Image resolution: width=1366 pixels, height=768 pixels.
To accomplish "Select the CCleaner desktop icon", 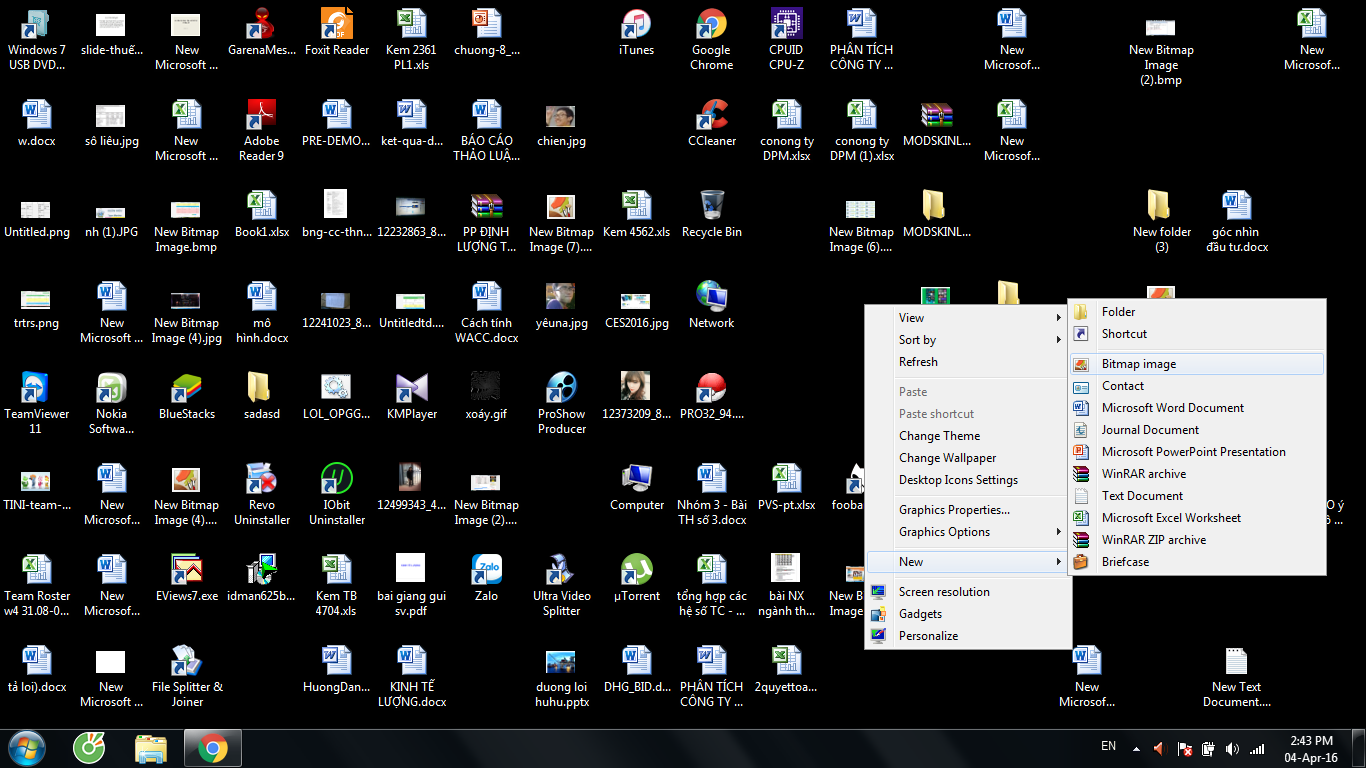I will (712, 124).
